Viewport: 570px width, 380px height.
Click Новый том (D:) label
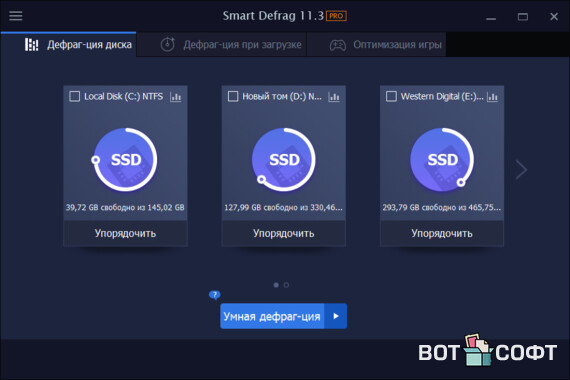(282, 96)
